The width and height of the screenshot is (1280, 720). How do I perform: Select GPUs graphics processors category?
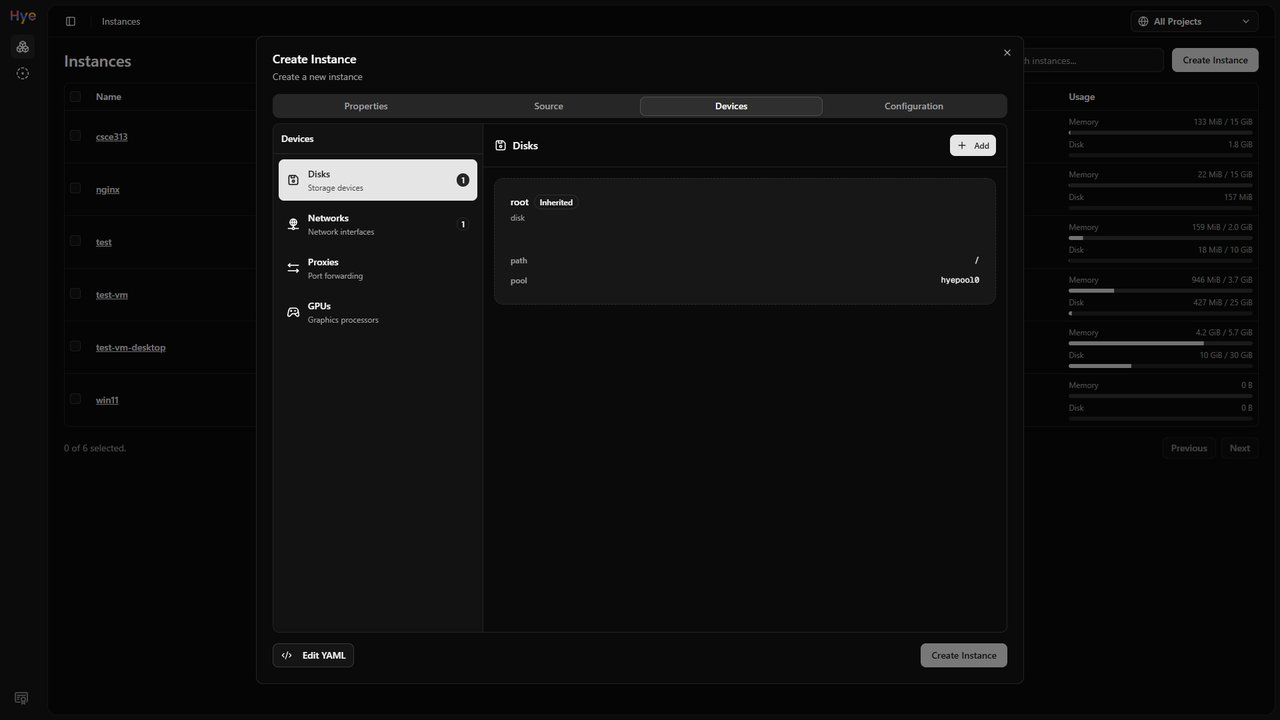click(378, 312)
